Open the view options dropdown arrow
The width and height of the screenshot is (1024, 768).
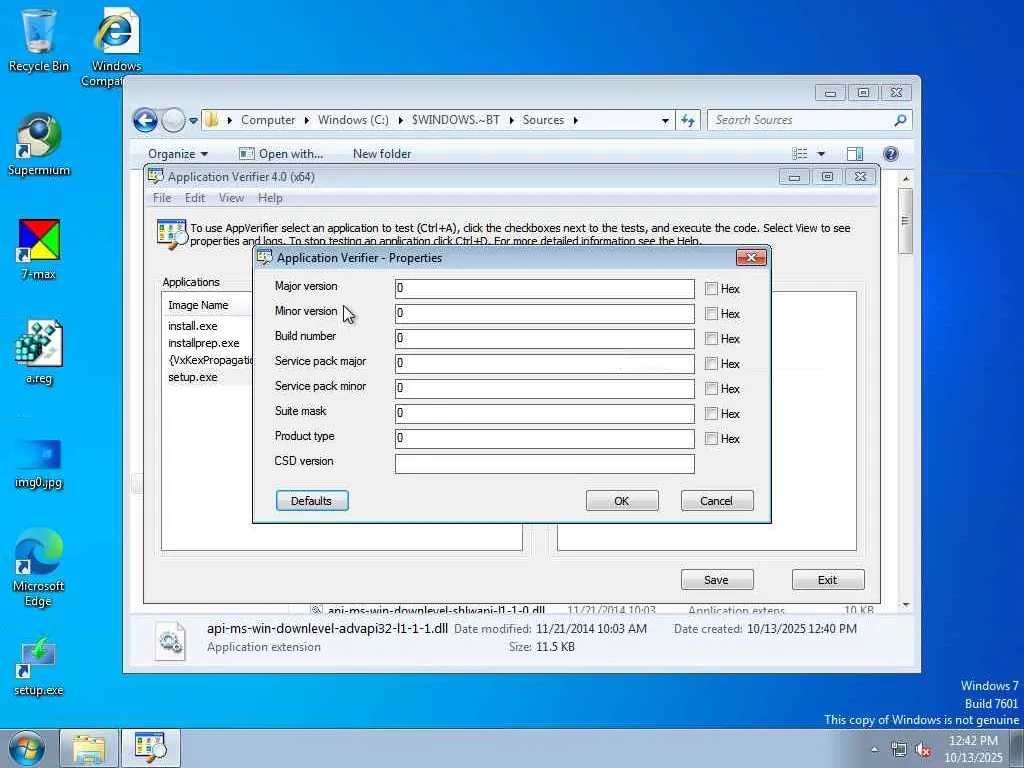(821, 154)
